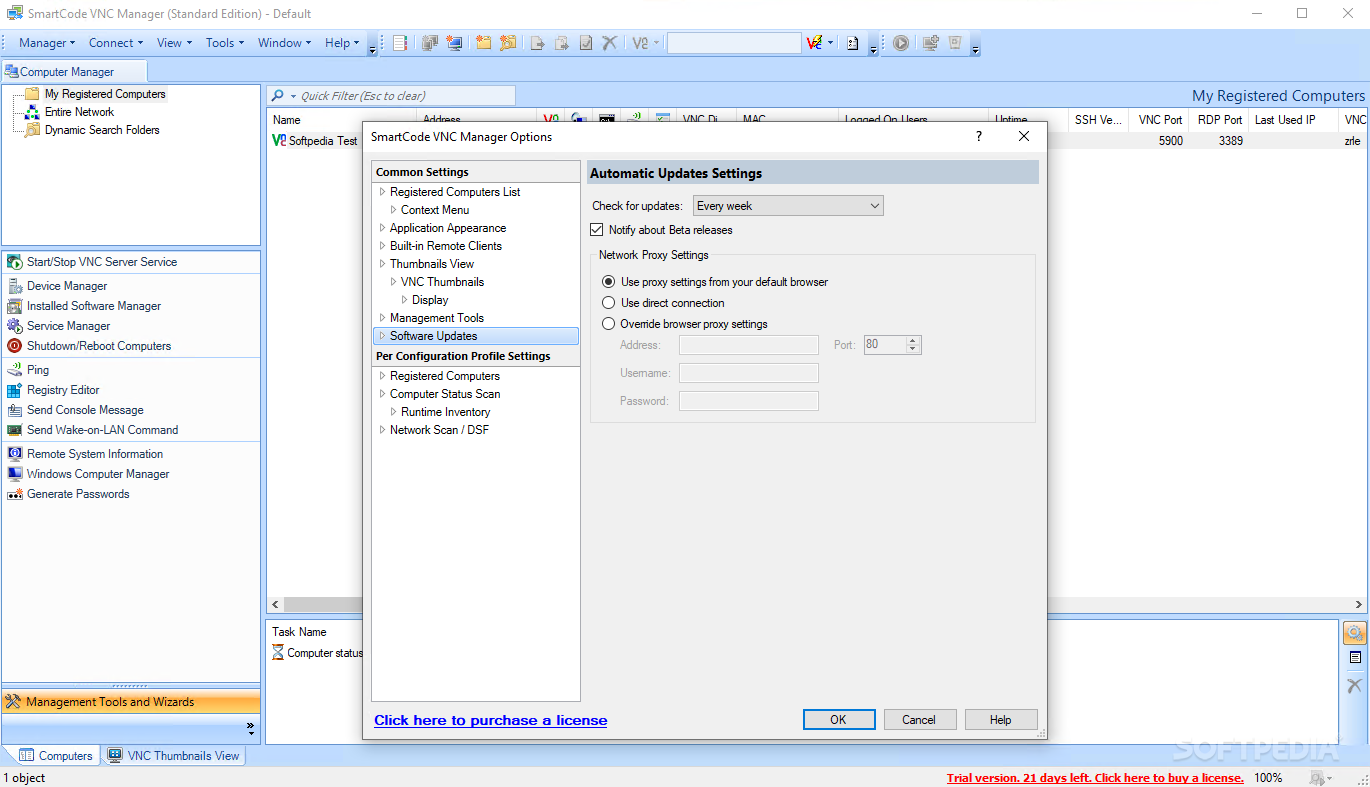Click Cancel in the Options dialog

pyautogui.click(x=919, y=720)
